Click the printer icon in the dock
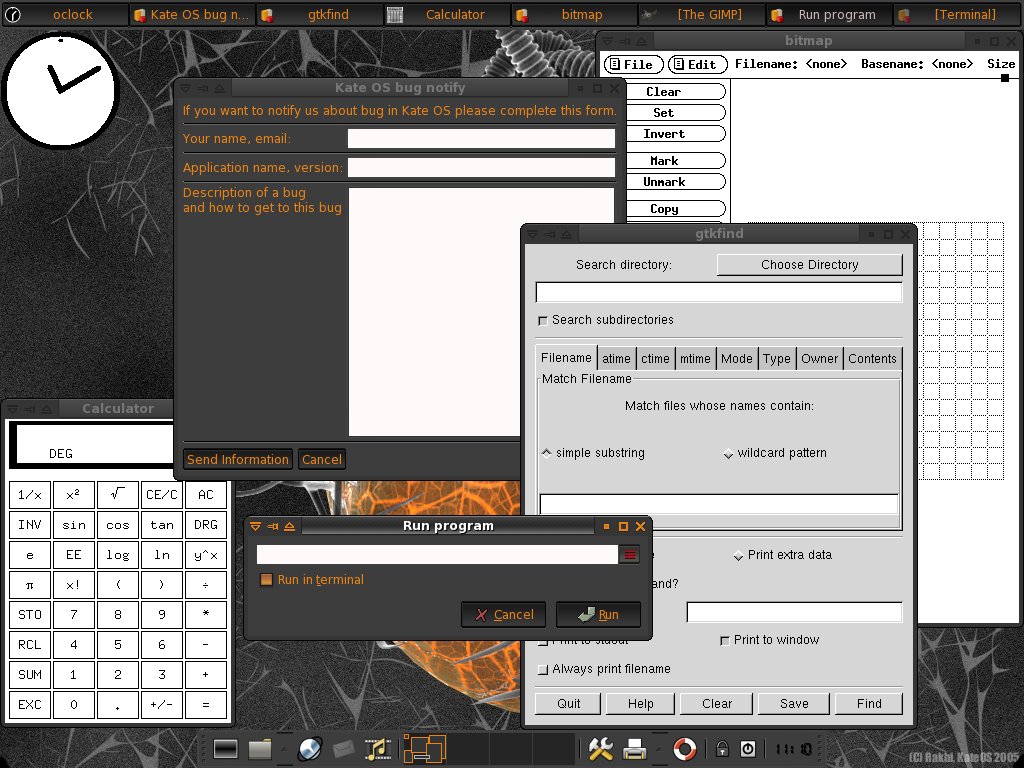 pos(634,748)
